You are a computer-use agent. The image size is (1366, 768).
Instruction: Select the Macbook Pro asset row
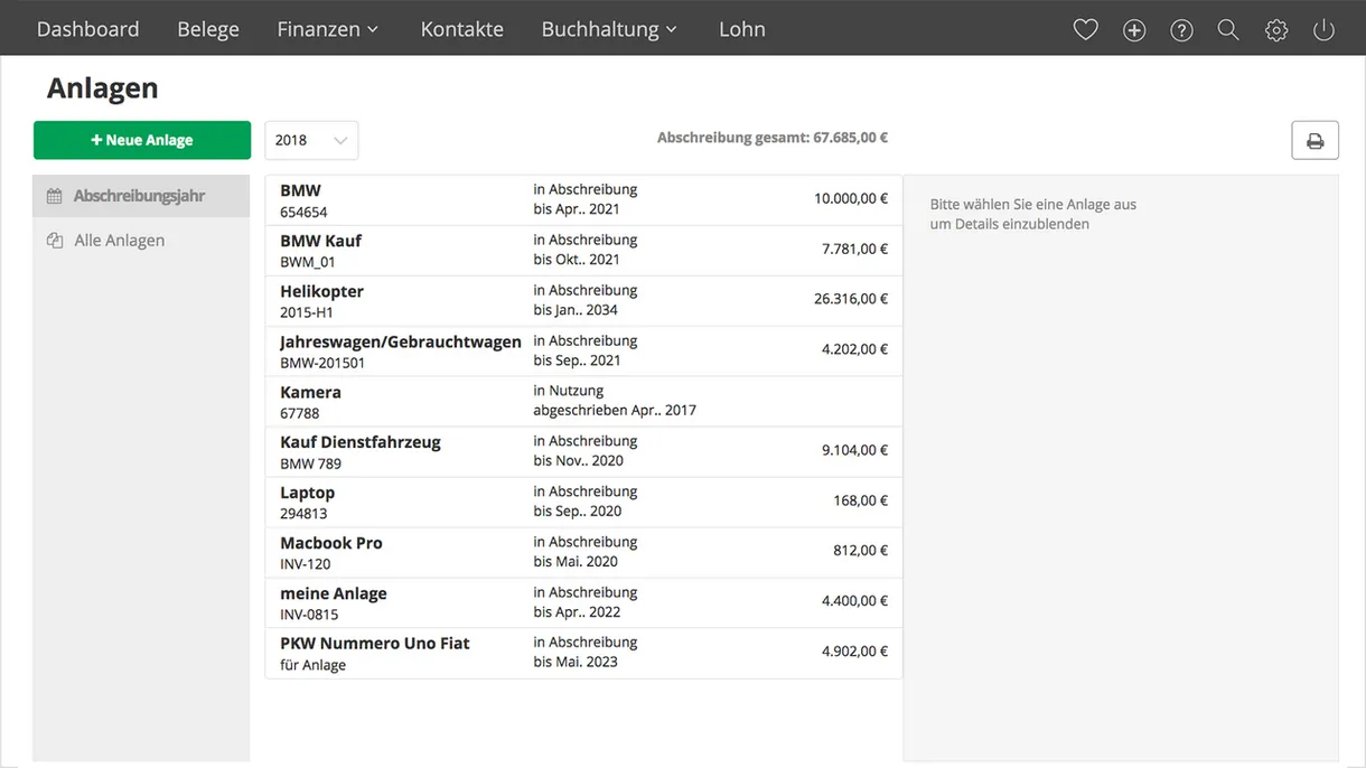pos(584,552)
